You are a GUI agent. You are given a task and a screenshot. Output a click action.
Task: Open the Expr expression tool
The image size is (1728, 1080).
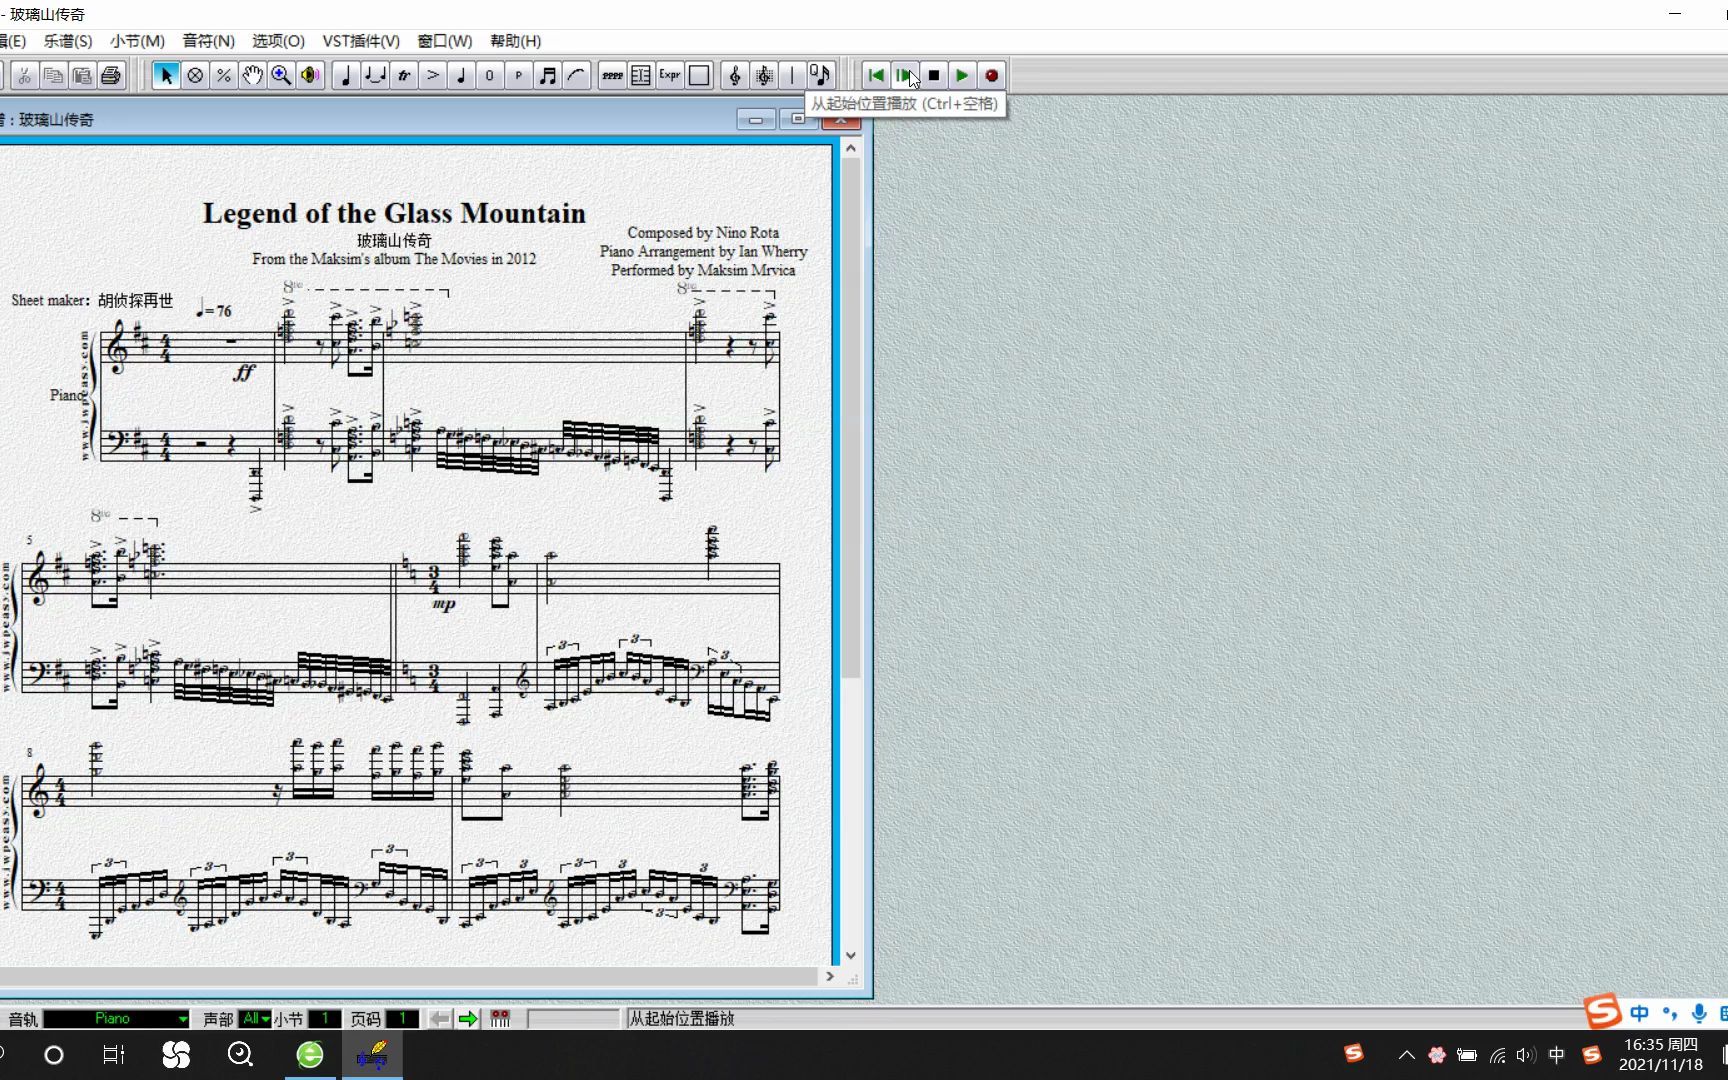[x=670, y=75]
